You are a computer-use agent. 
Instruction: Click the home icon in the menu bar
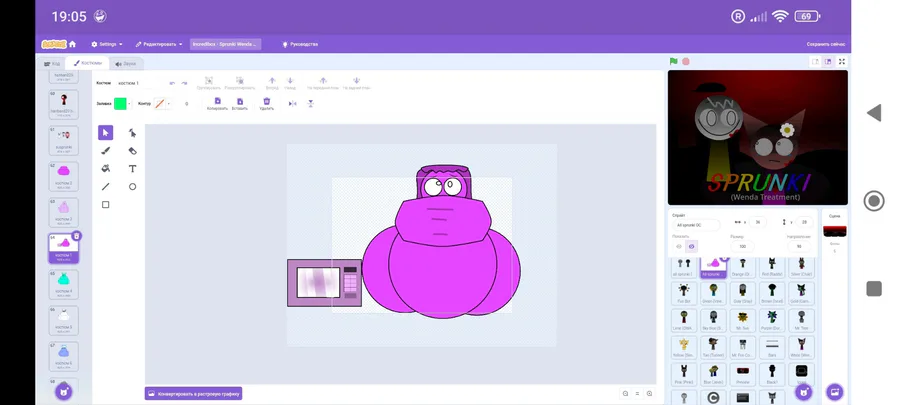[x=72, y=44]
